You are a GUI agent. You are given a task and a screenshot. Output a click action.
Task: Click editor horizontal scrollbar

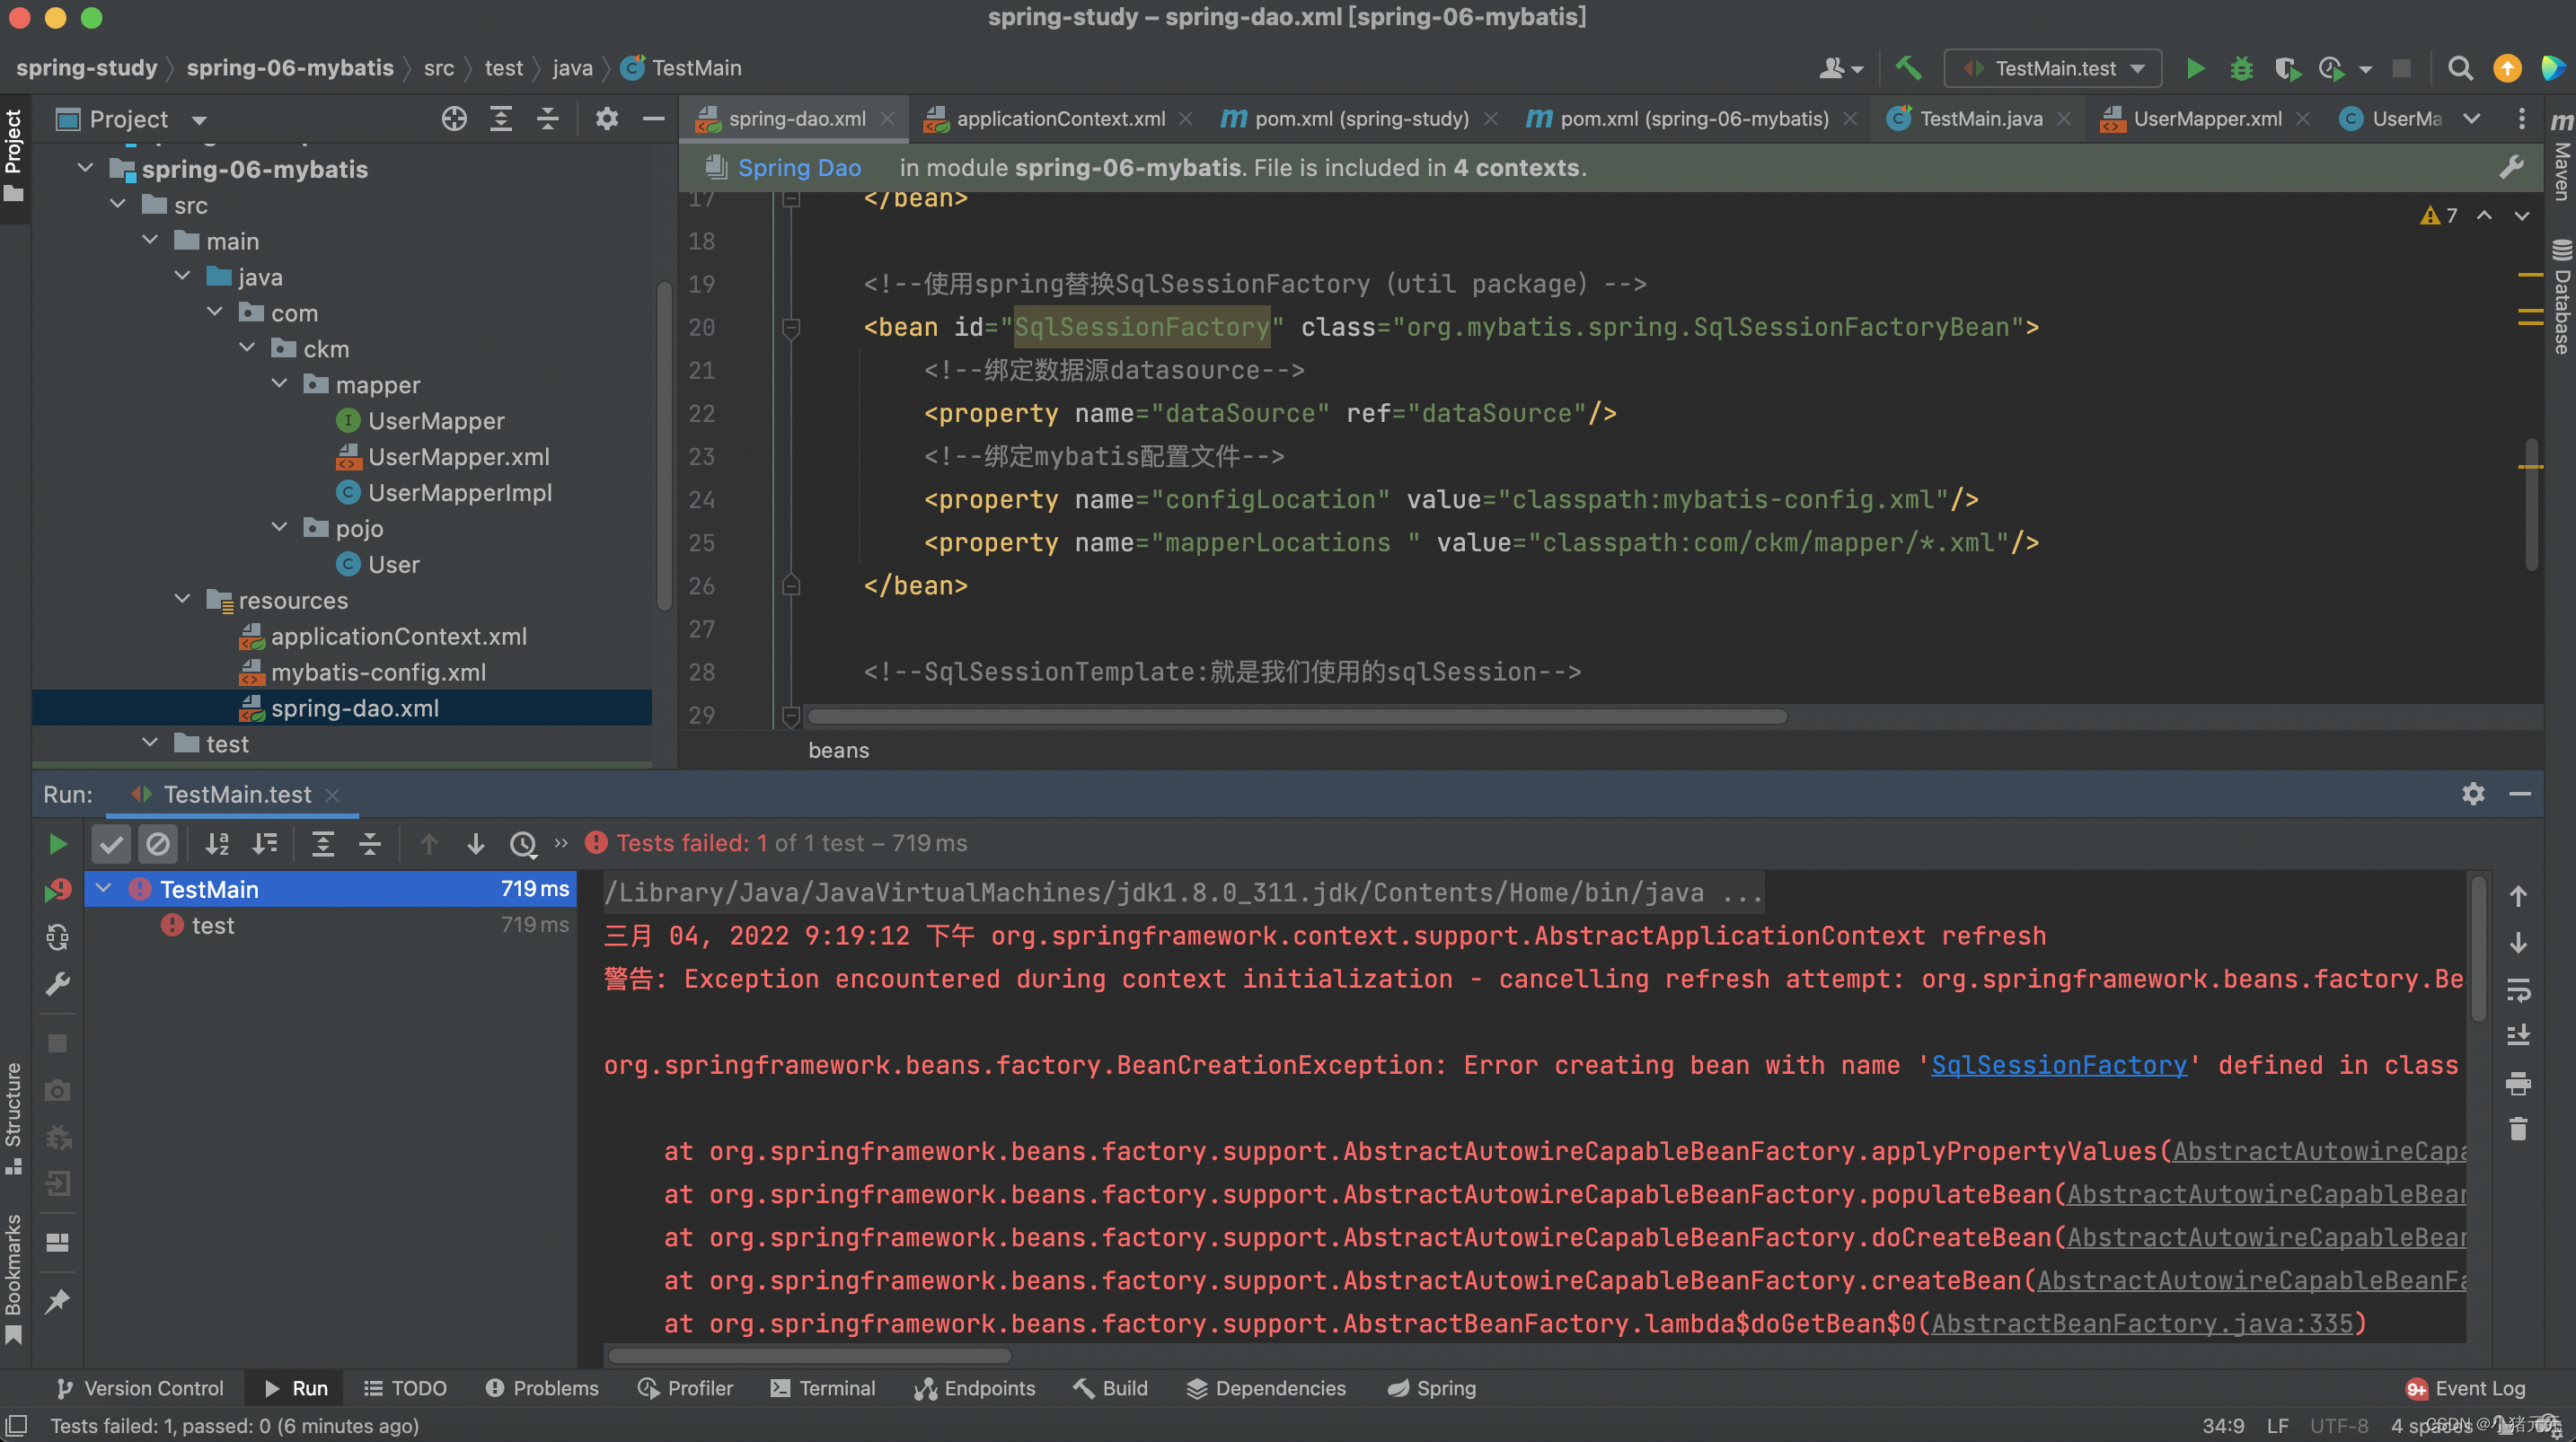(1297, 716)
